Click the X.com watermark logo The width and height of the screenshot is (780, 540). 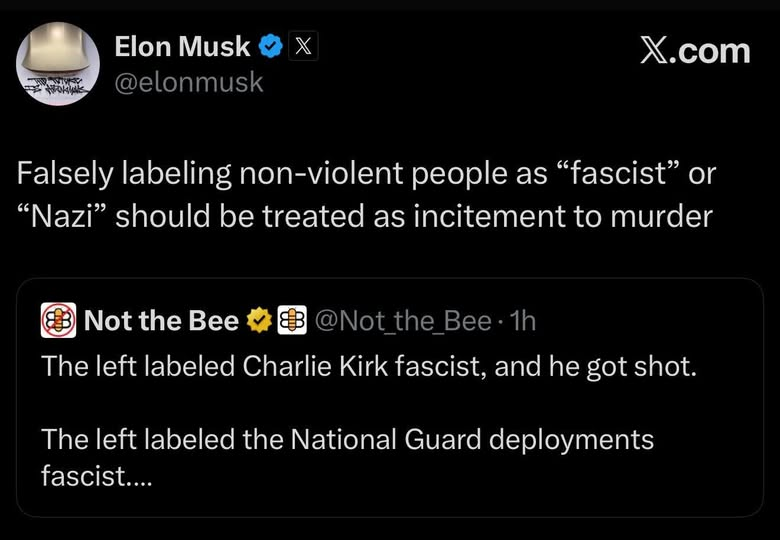[695, 51]
